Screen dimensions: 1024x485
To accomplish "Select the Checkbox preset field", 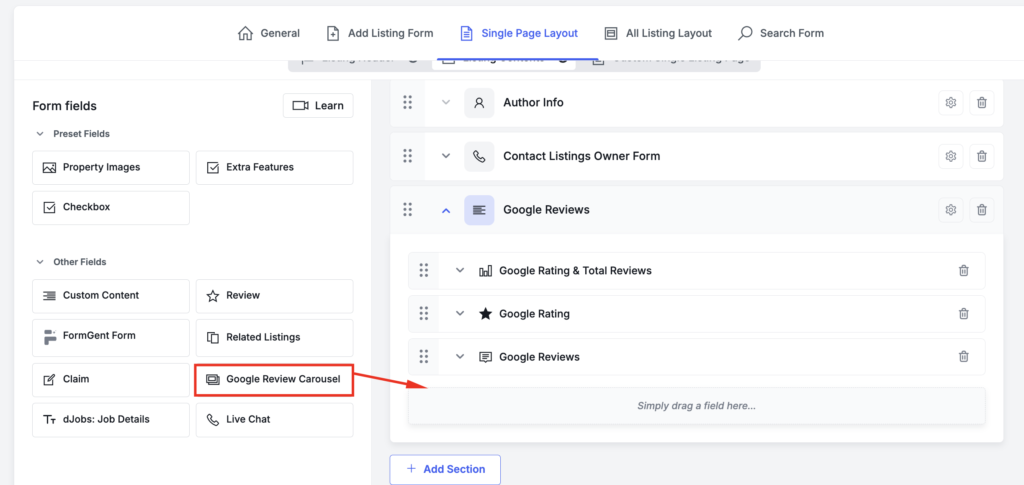I will (111, 208).
